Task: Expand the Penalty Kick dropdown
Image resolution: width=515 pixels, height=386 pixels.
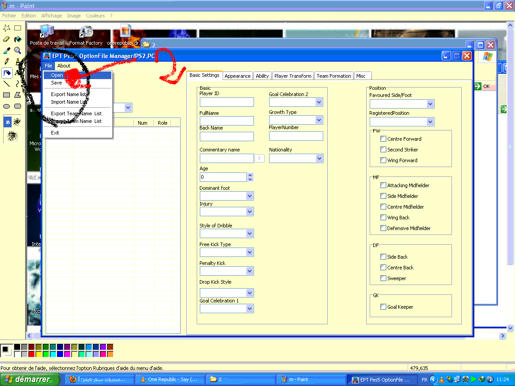Action: click(250, 271)
